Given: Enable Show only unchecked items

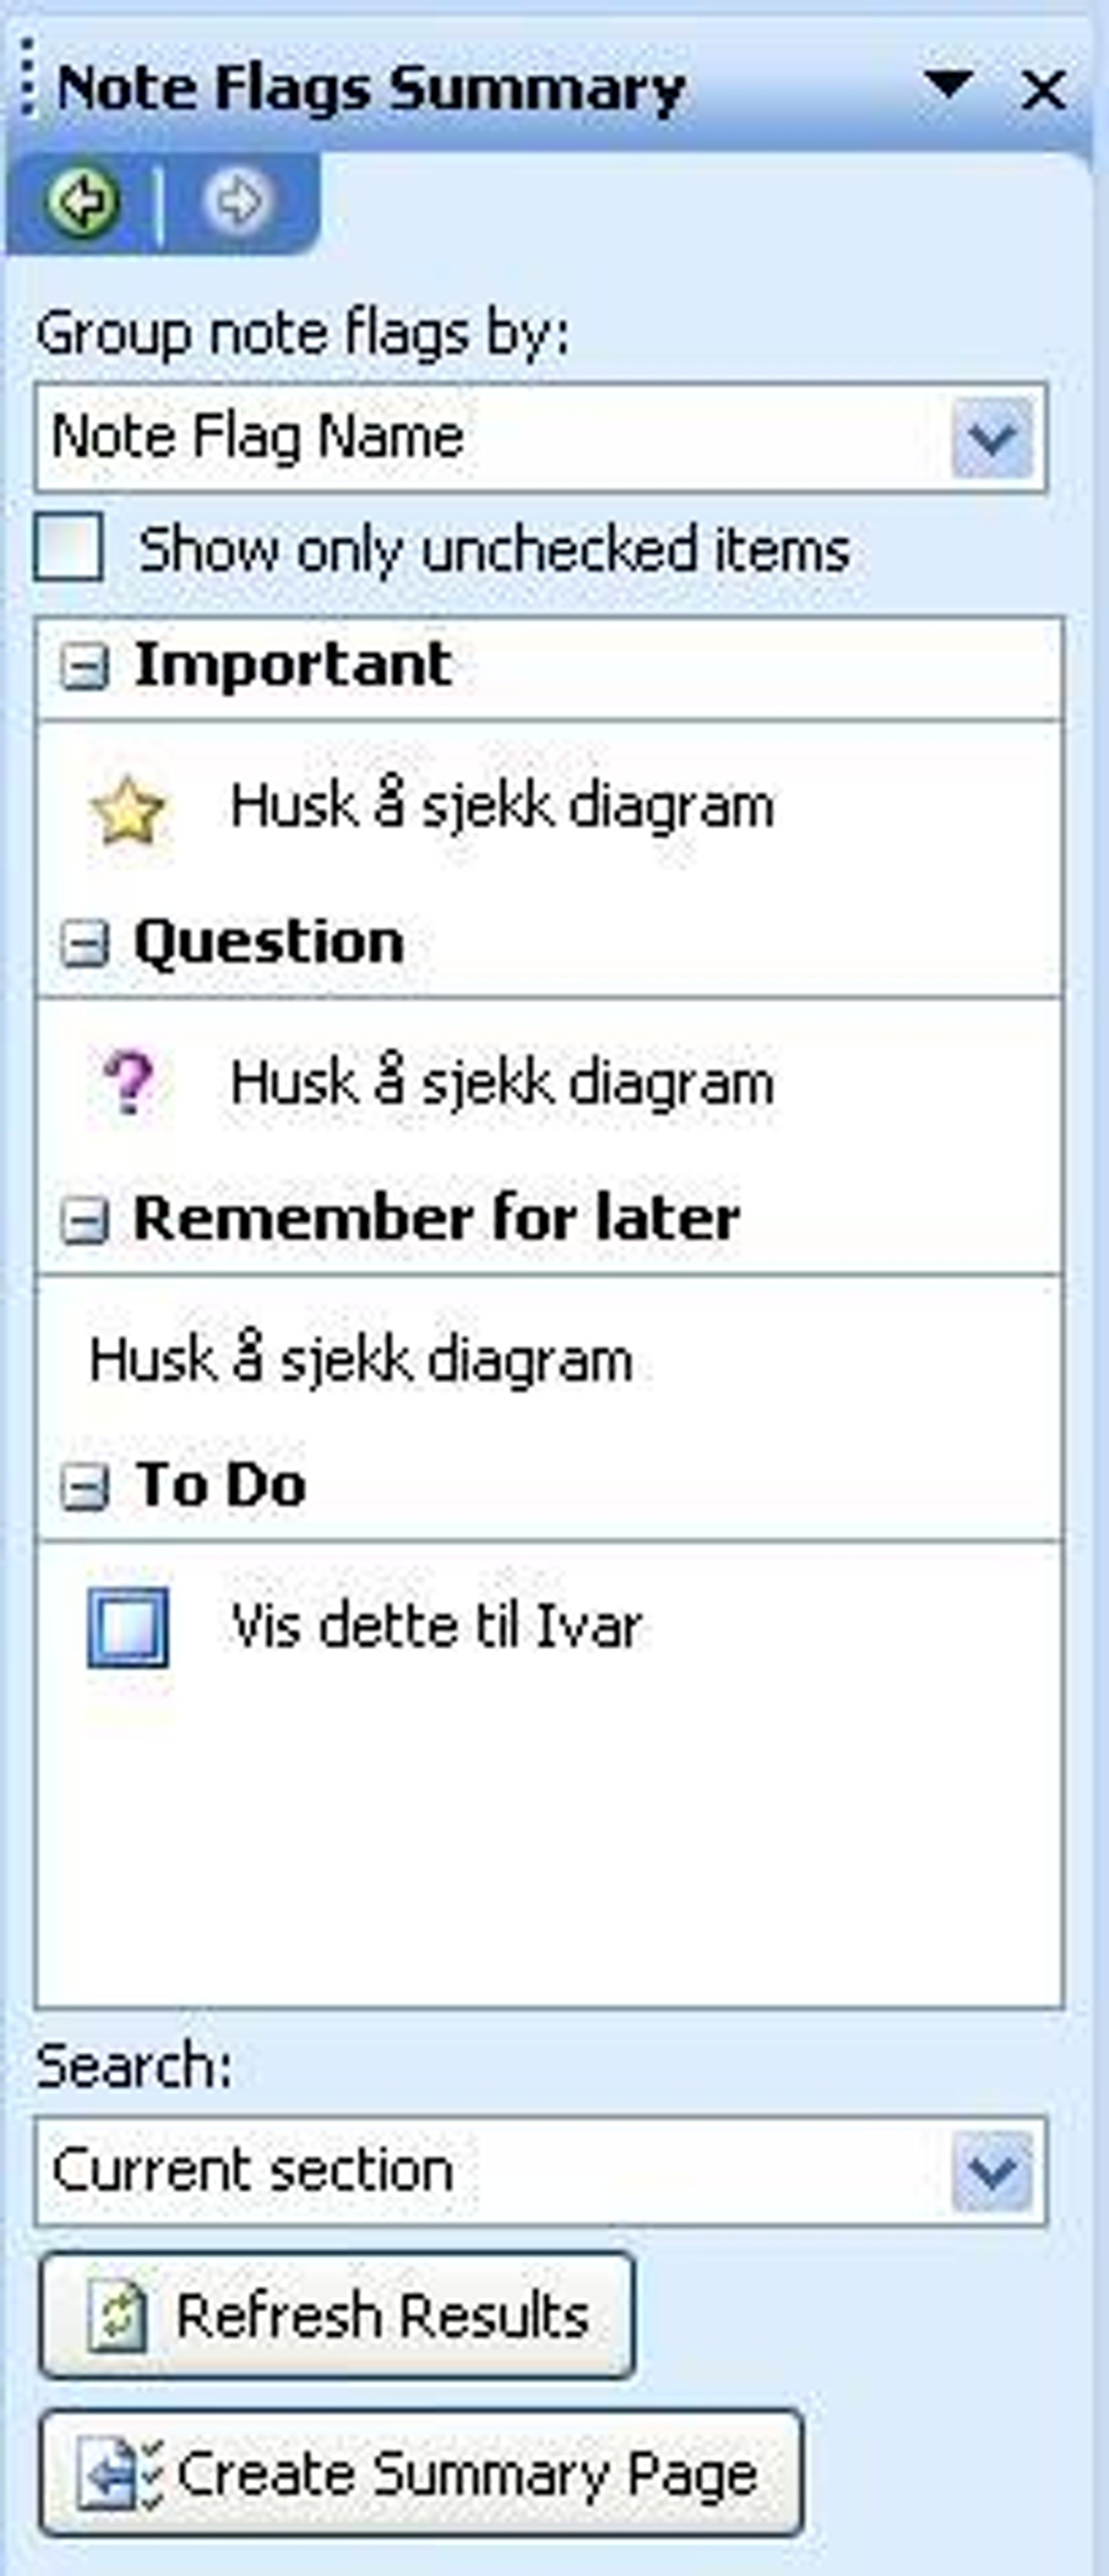Looking at the screenshot, I should tap(69, 547).
